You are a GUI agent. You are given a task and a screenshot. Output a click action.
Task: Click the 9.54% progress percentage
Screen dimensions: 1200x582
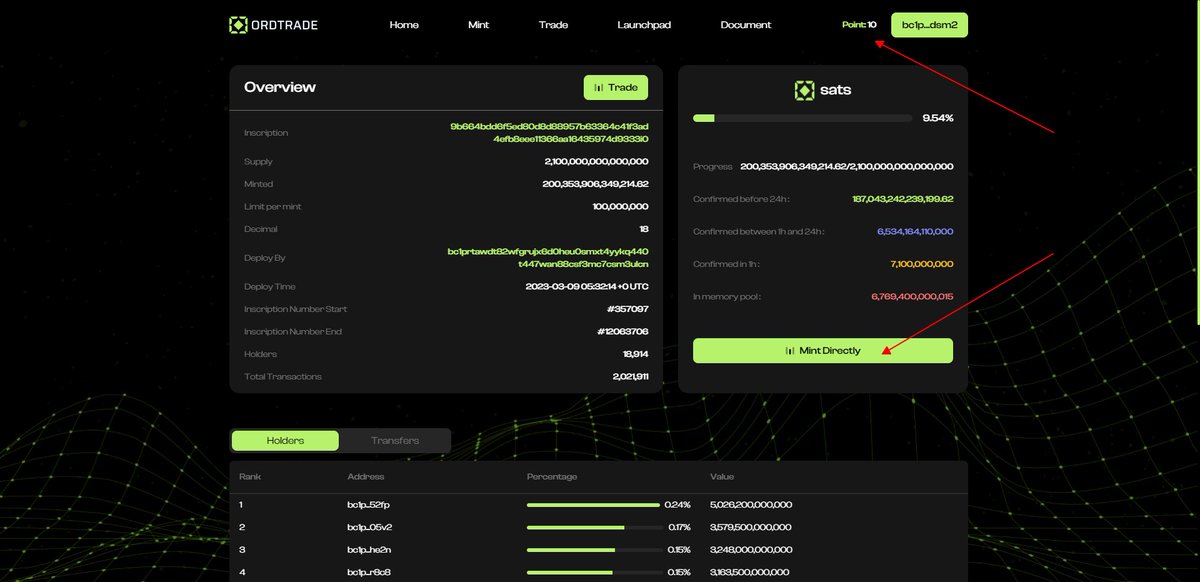tap(938, 118)
